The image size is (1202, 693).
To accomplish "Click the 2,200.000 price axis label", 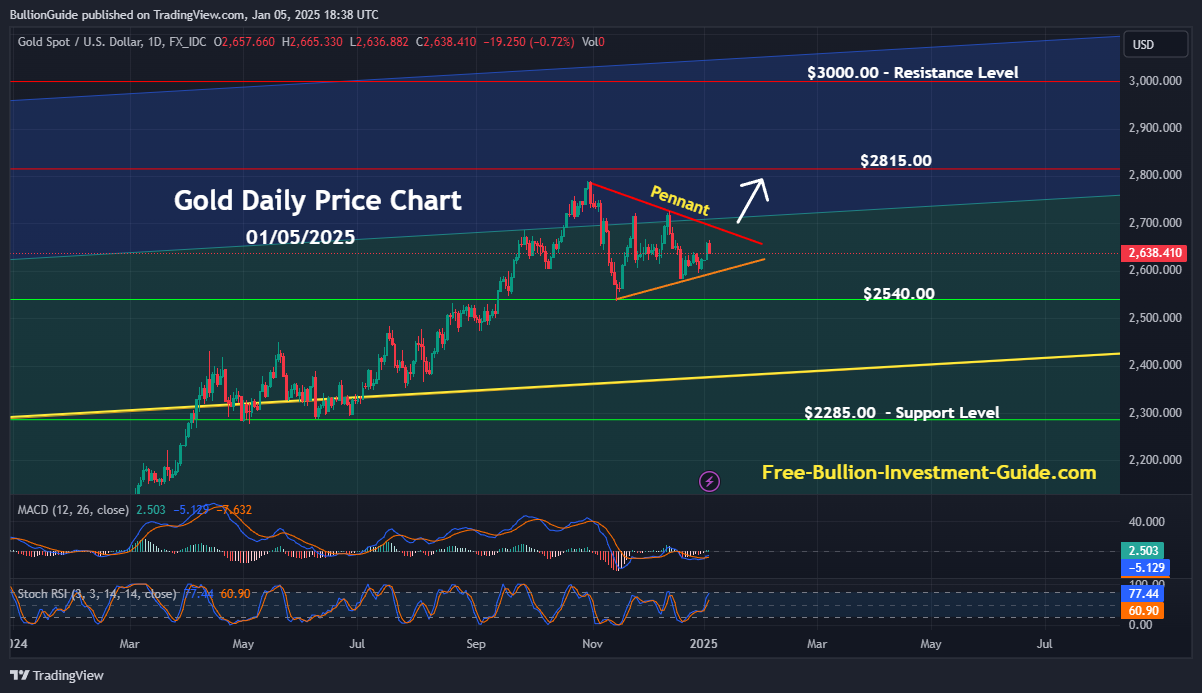I will tap(1157, 460).
